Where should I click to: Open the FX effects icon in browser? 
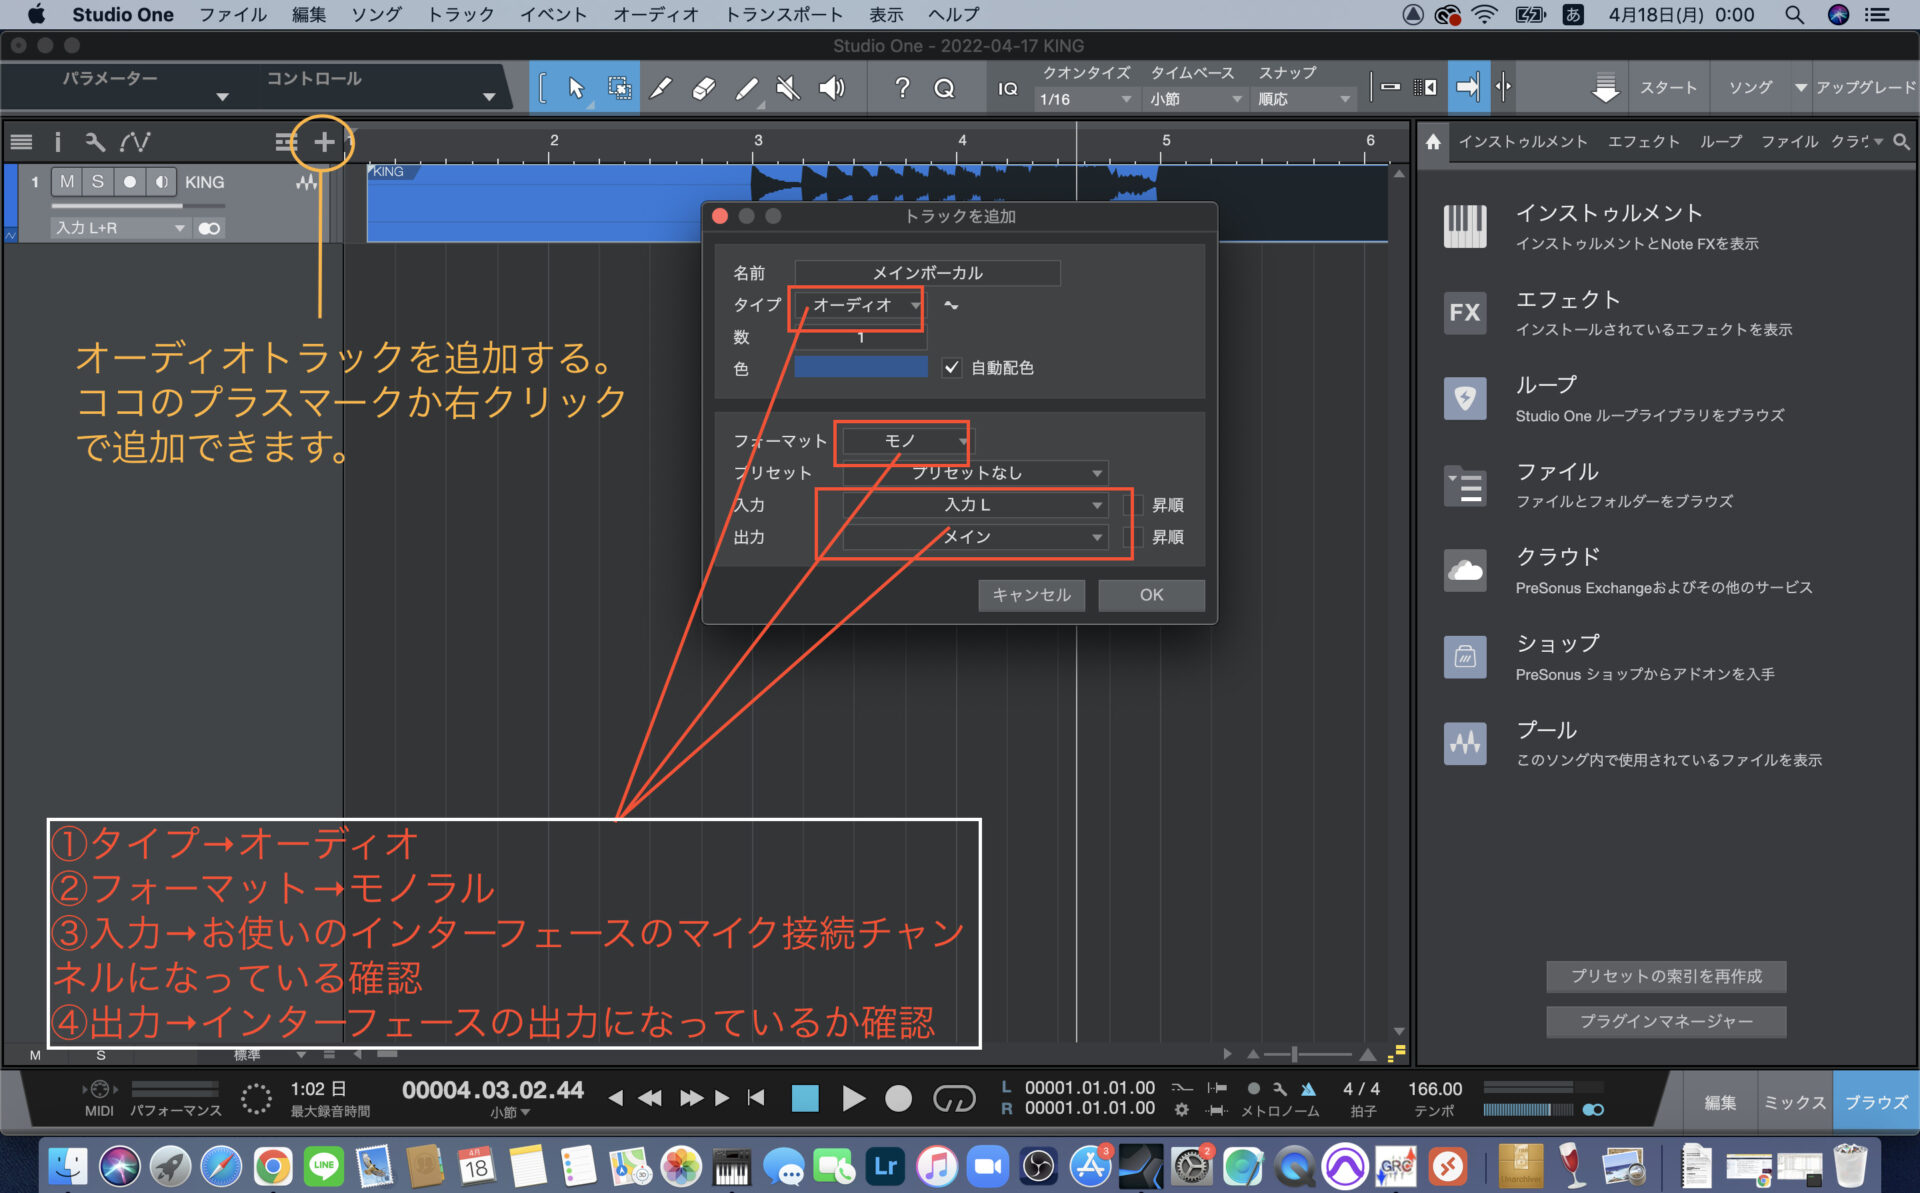click(1465, 312)
